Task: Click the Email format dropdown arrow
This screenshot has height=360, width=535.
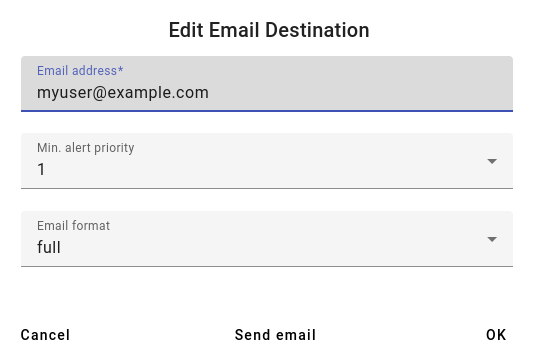Action: [492, 239]
